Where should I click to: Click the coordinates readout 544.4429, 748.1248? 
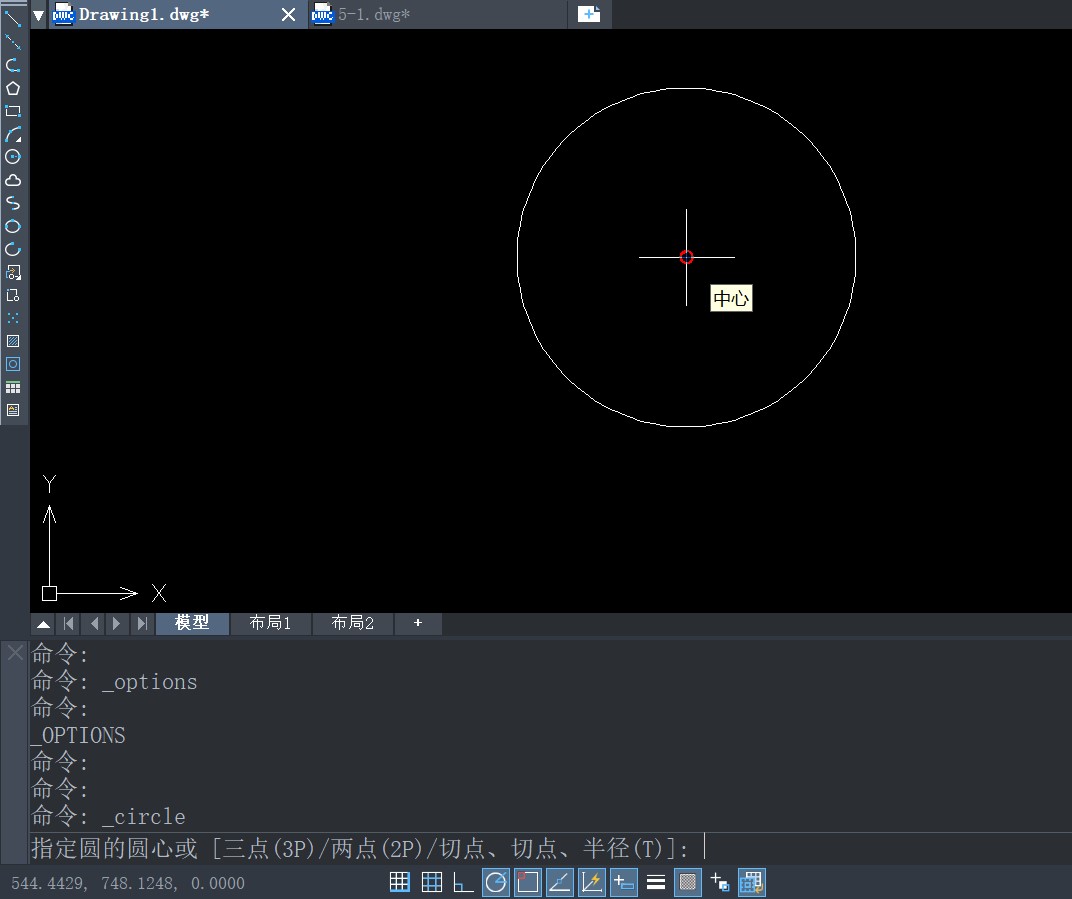pyautogui.click(x=128, y=883)
